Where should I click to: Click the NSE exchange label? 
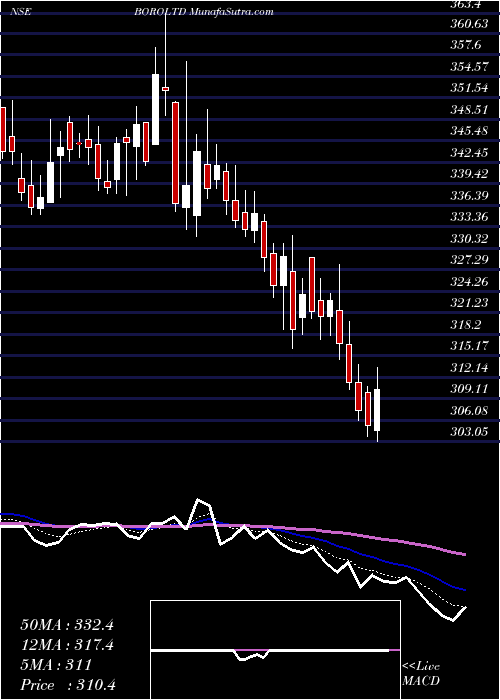tap(21, 12)
